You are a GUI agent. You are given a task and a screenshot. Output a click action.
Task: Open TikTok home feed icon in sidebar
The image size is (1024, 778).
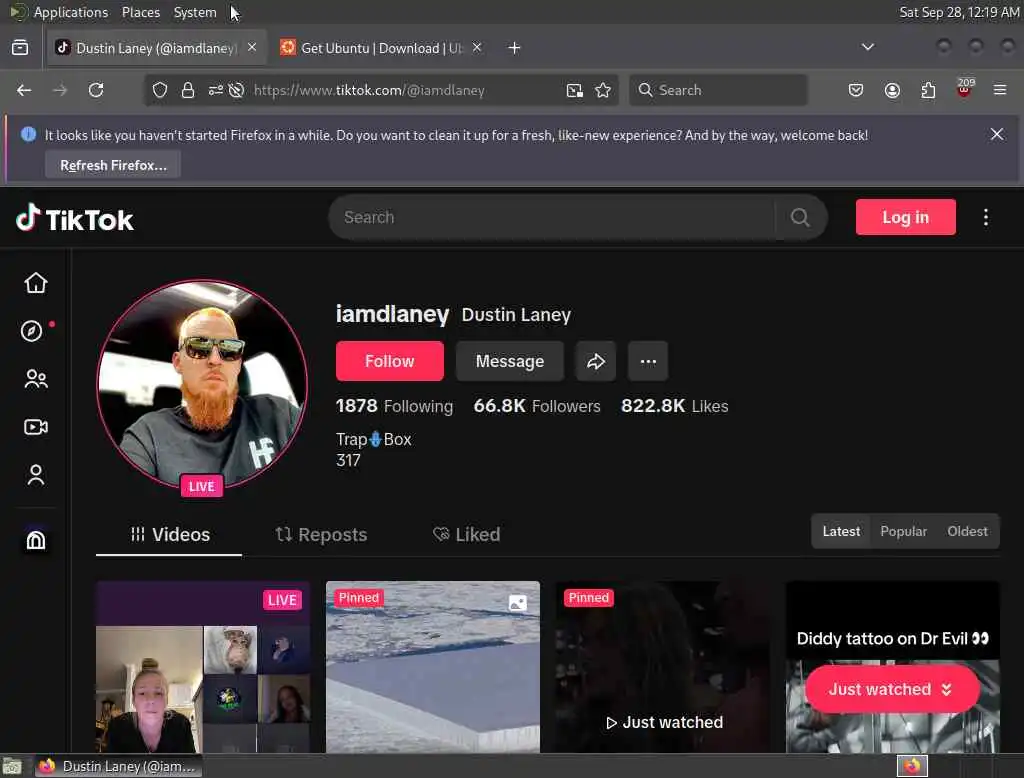point(35,283)
